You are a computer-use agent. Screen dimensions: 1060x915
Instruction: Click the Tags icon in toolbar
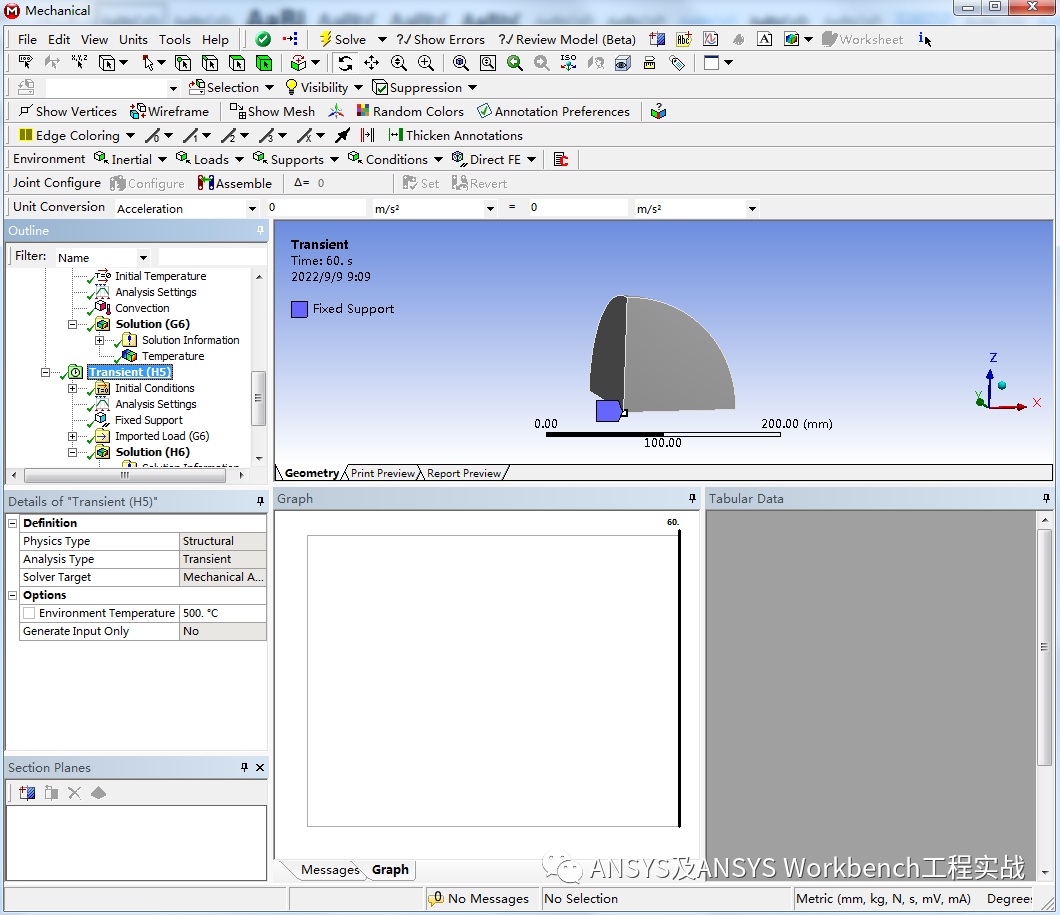[677, 63]
